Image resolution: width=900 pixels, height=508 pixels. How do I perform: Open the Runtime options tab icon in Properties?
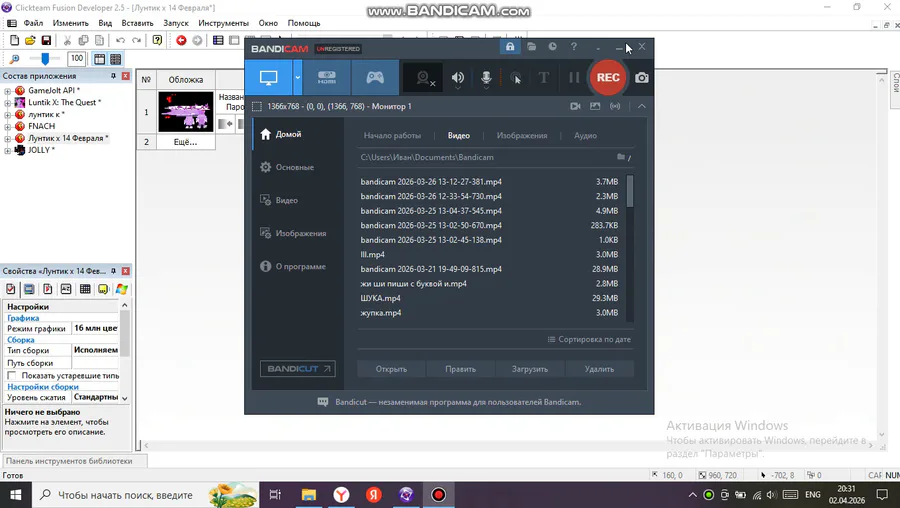pos(48,289)
